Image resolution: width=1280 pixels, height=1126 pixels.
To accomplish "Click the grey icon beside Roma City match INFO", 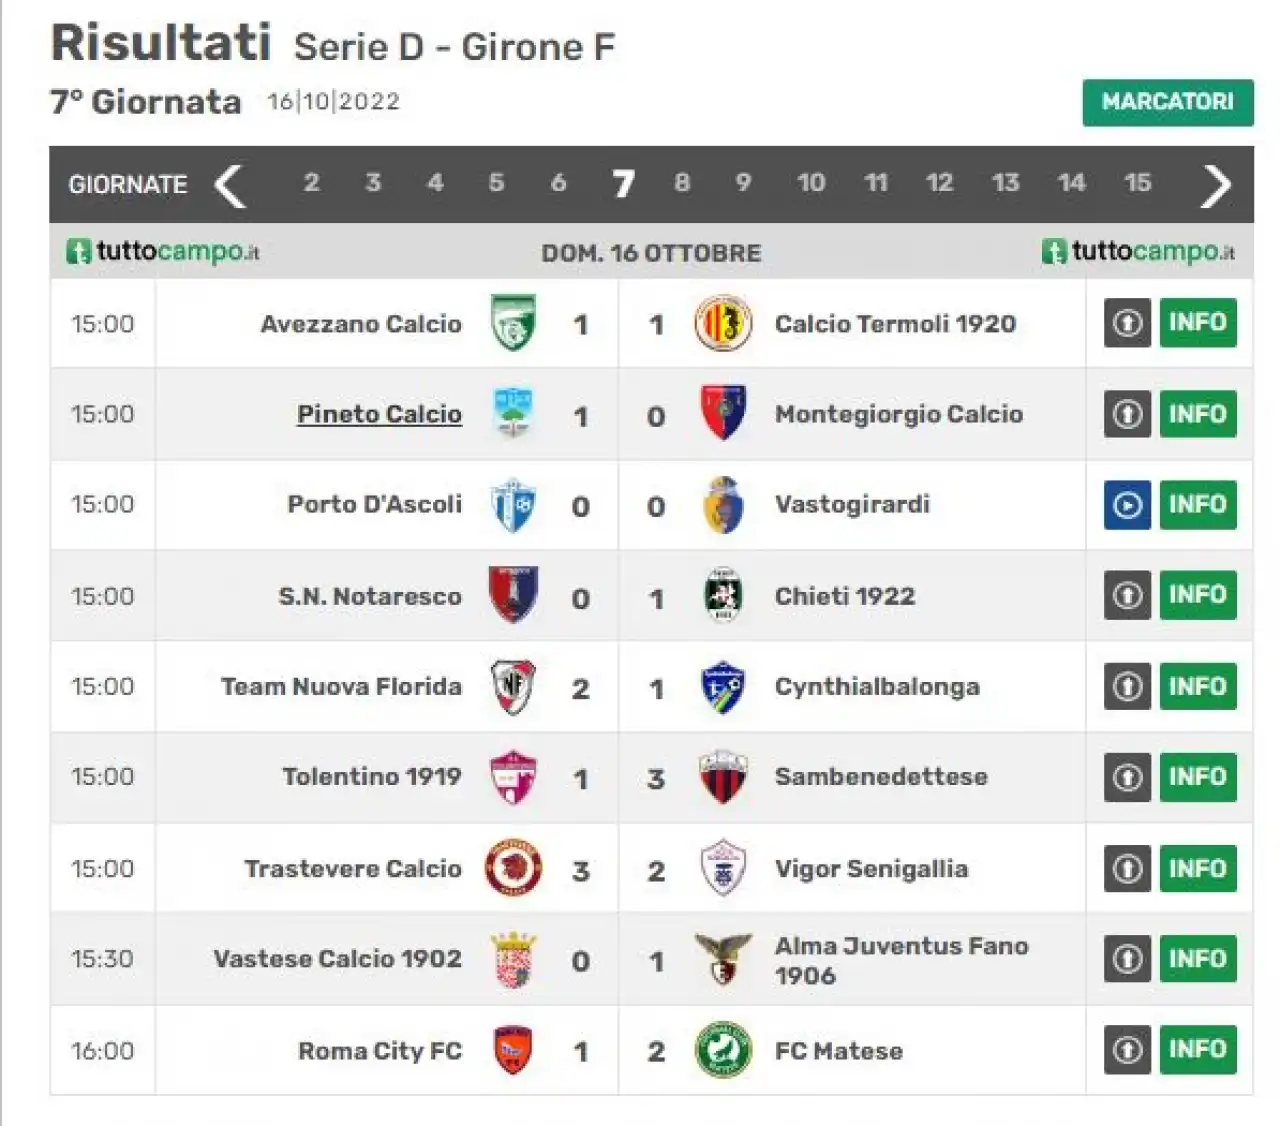I will [x=1127, y=1049].
